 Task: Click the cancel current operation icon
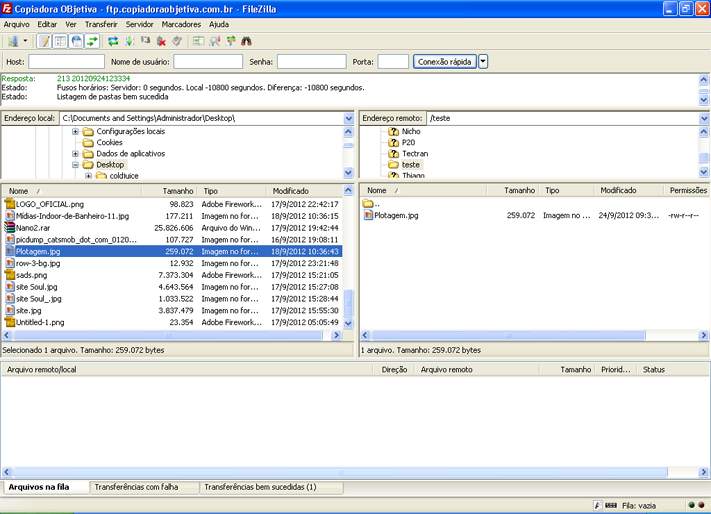[x=145, y=41]
